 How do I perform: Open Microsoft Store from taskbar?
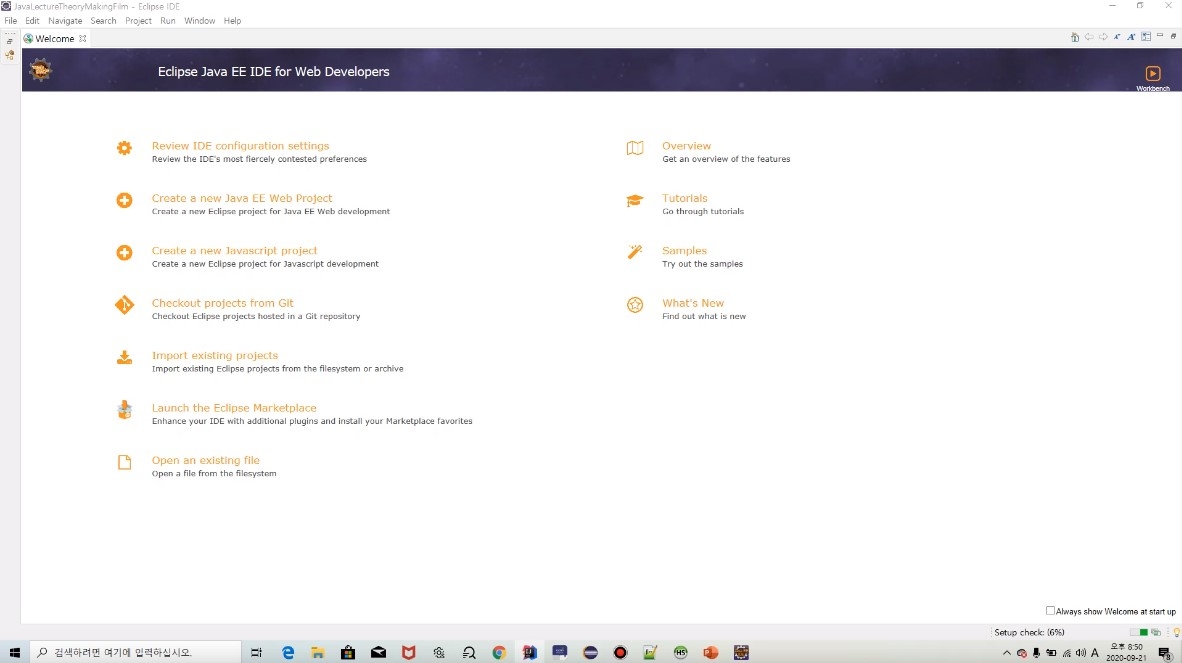tap(348, 652)
